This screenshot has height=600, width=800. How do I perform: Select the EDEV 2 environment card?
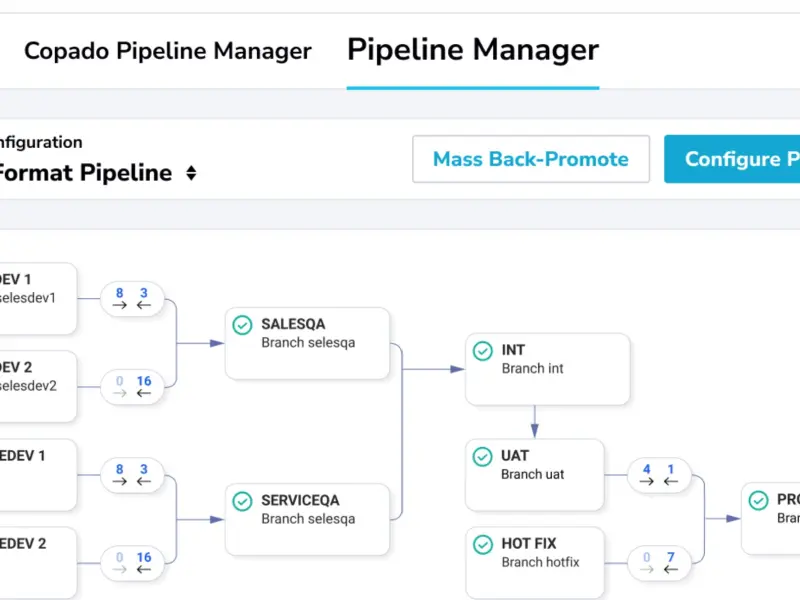[38, 563]
